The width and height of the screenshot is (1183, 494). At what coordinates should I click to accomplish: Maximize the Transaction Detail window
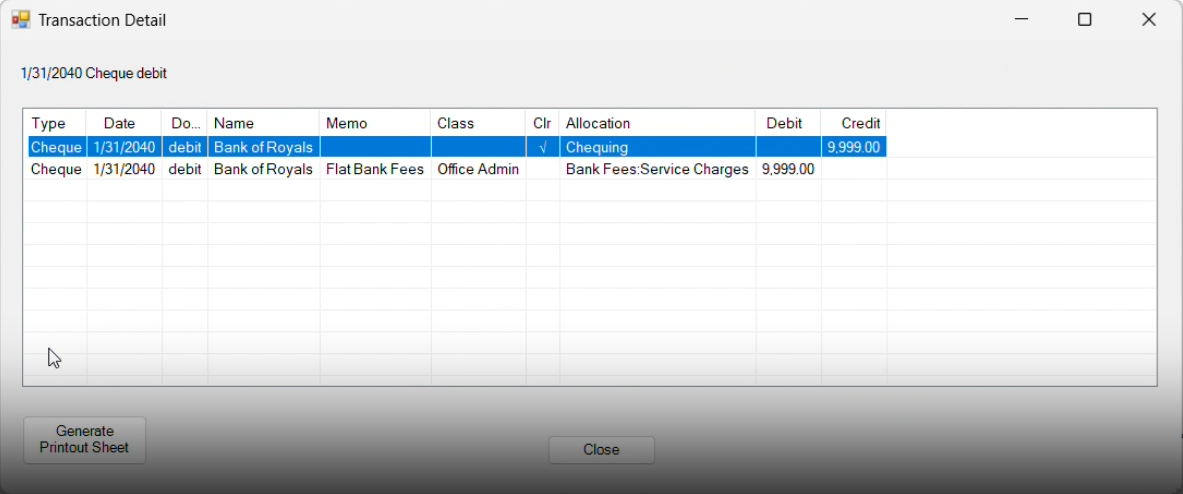pyautogui.click(x=1084, y=20)
